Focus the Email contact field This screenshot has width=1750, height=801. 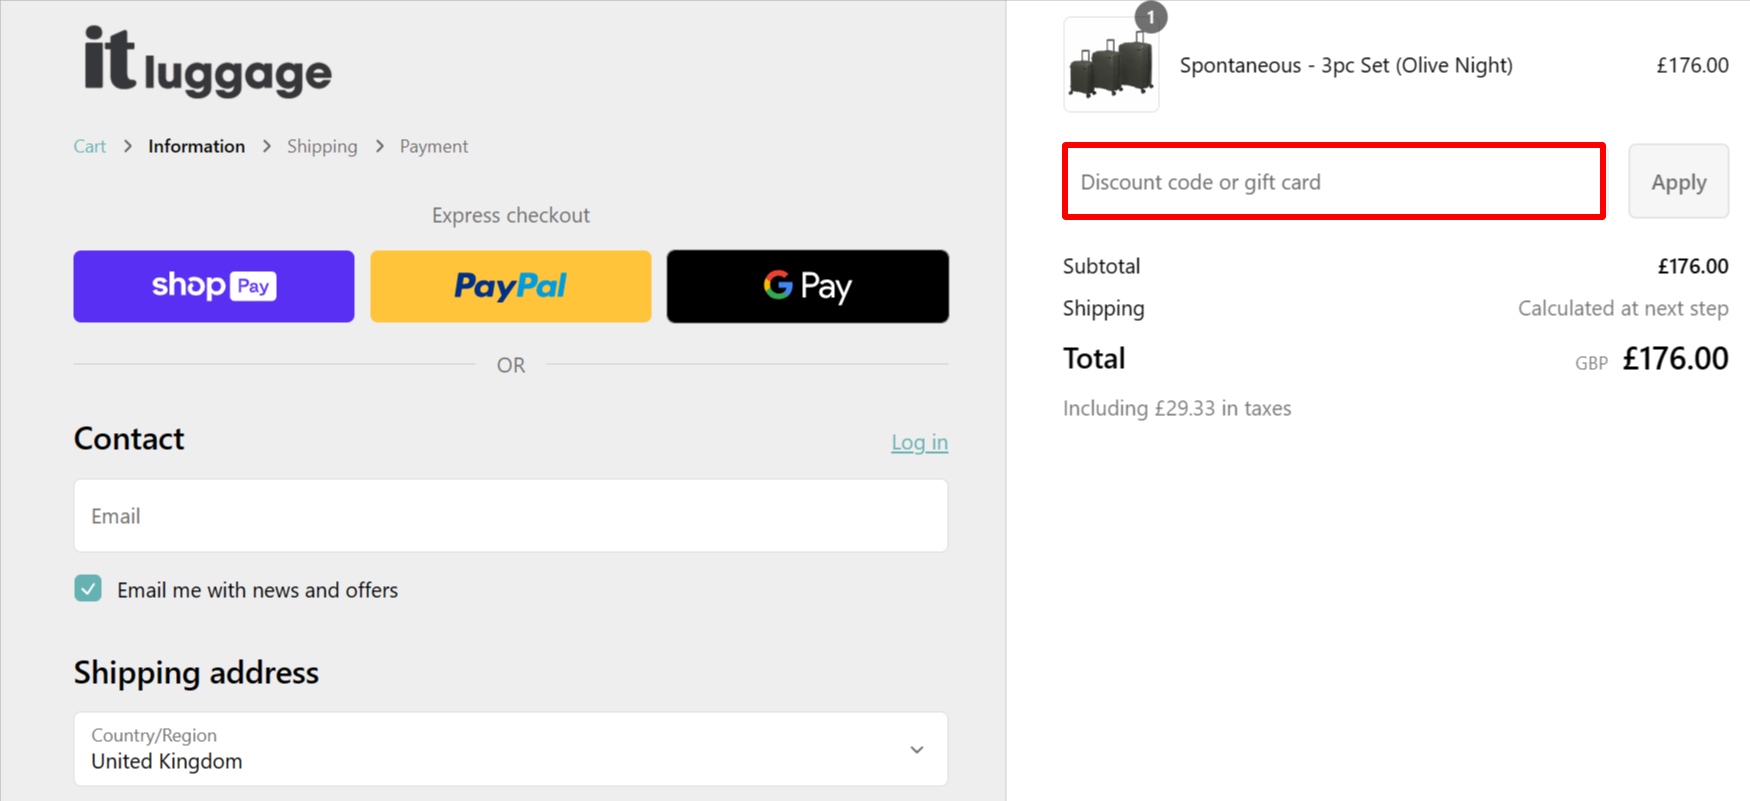coord(510,515)
